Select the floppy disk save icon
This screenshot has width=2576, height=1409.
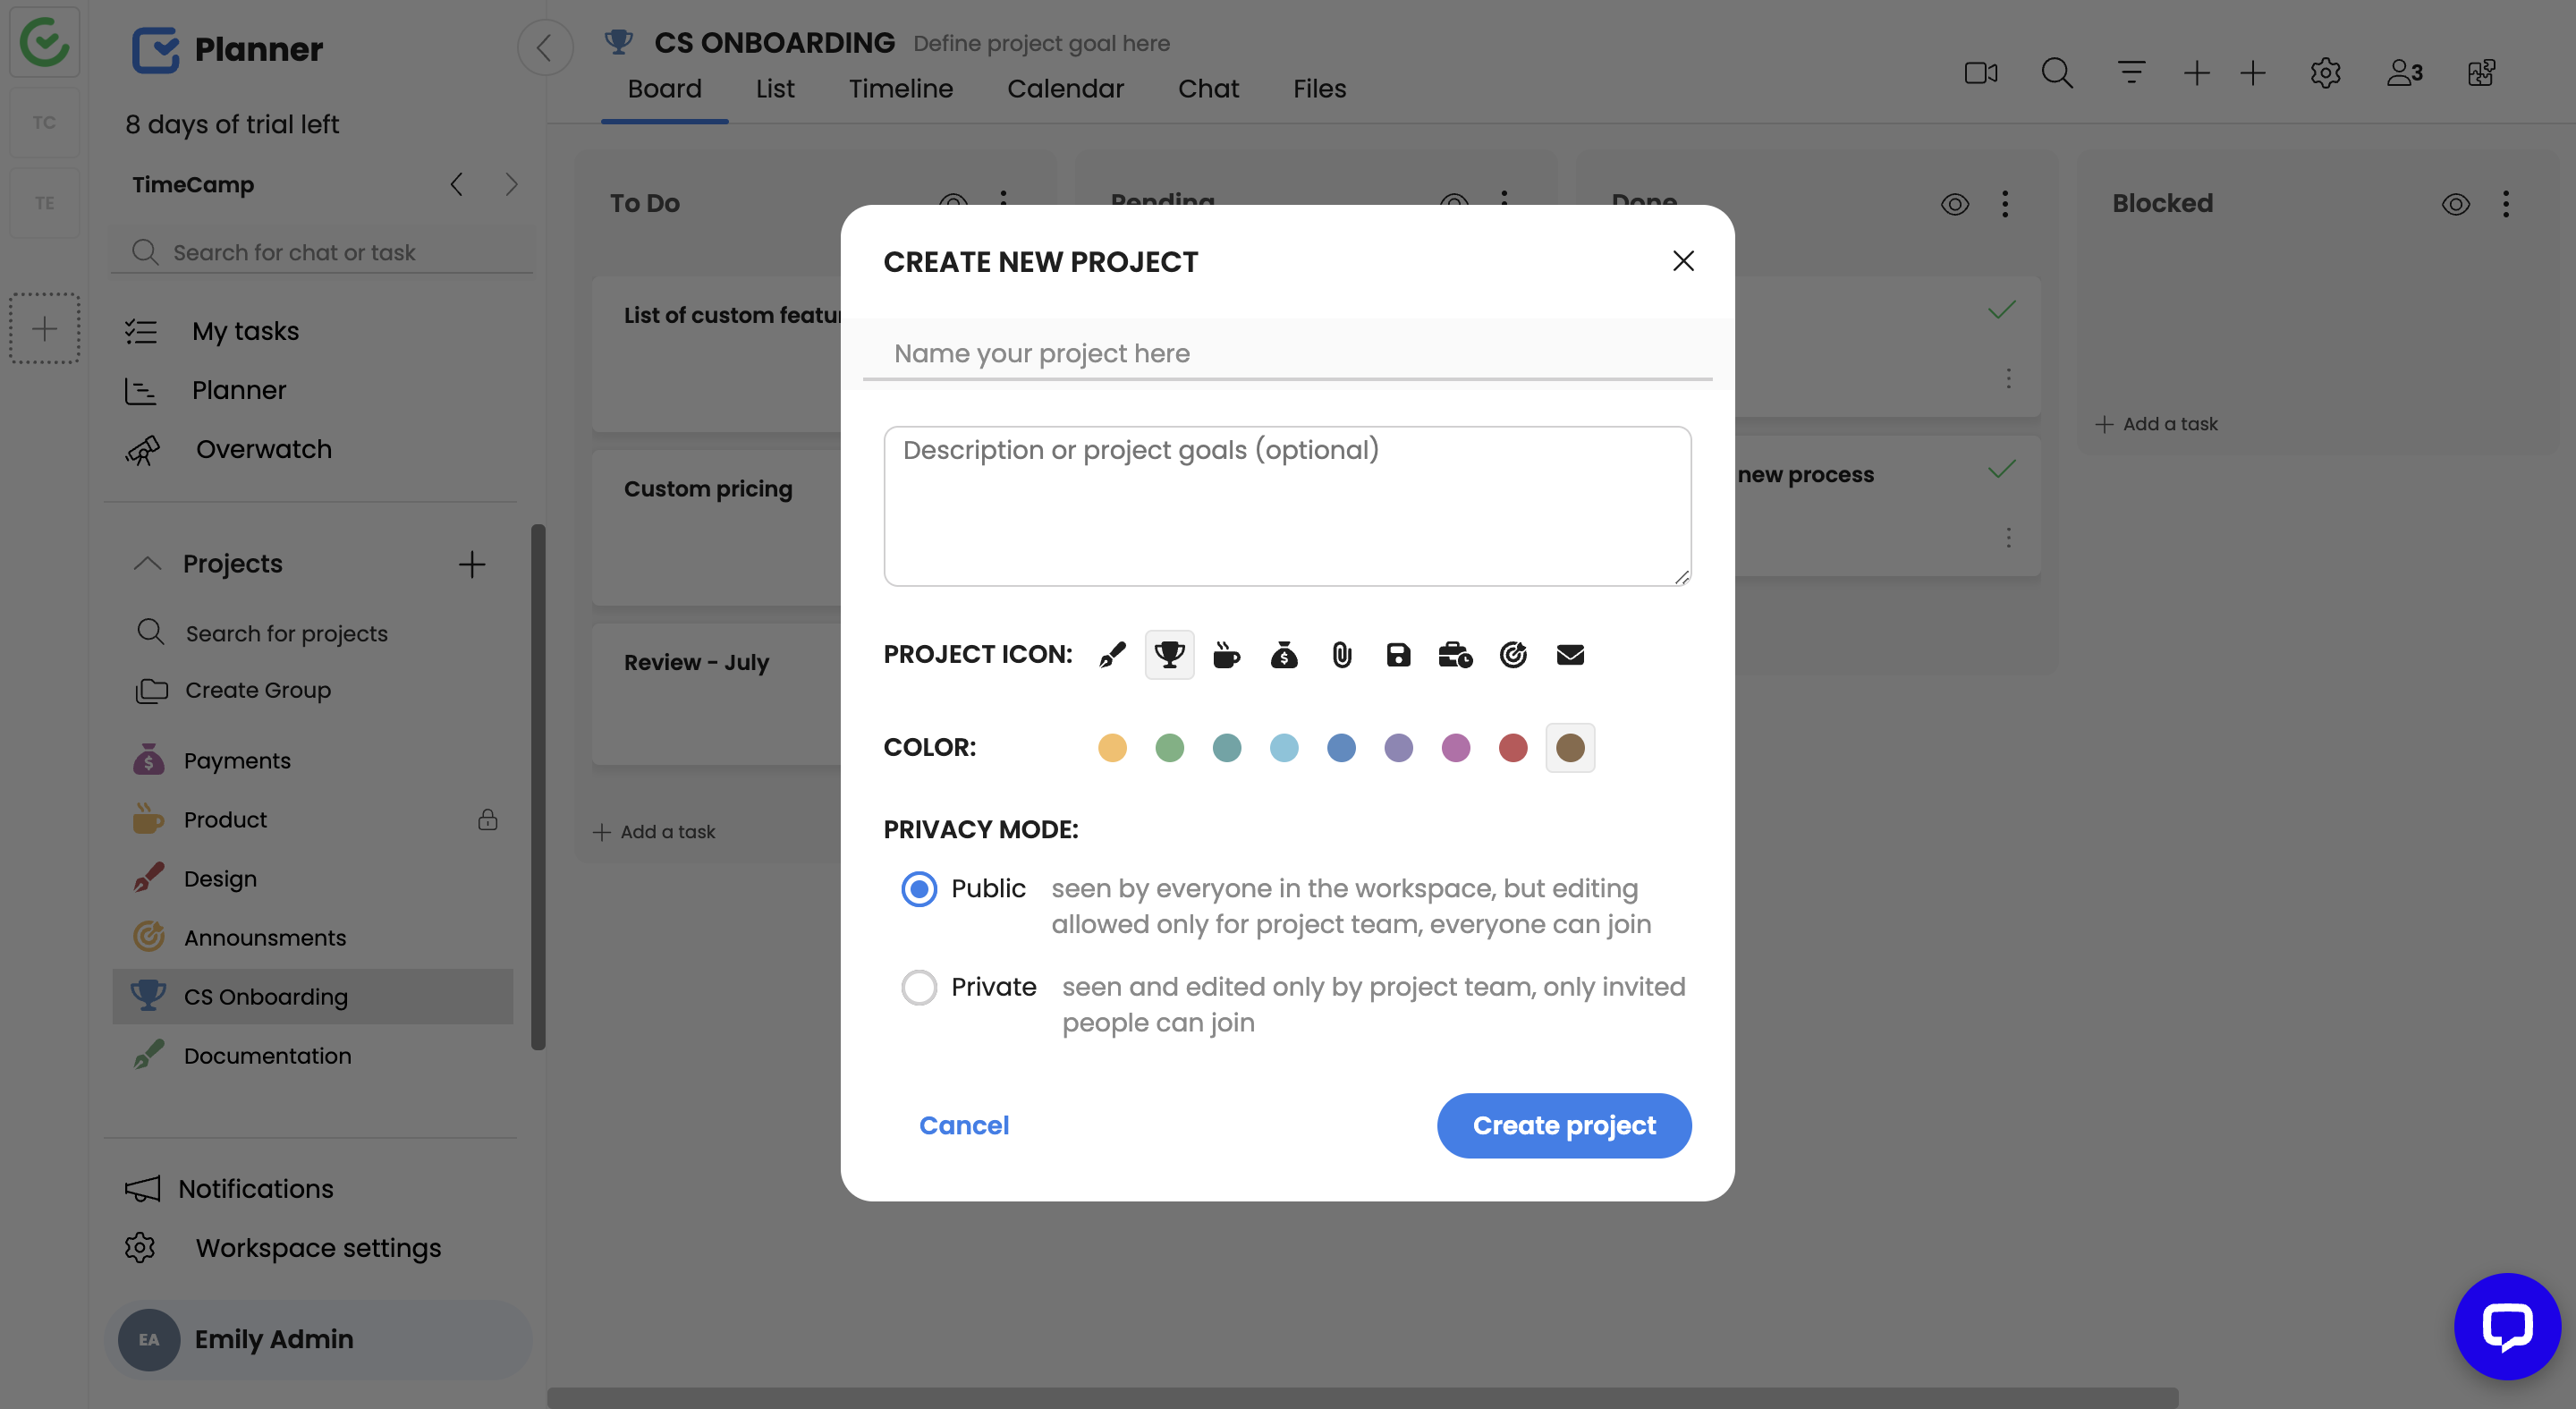(1398, 655)
